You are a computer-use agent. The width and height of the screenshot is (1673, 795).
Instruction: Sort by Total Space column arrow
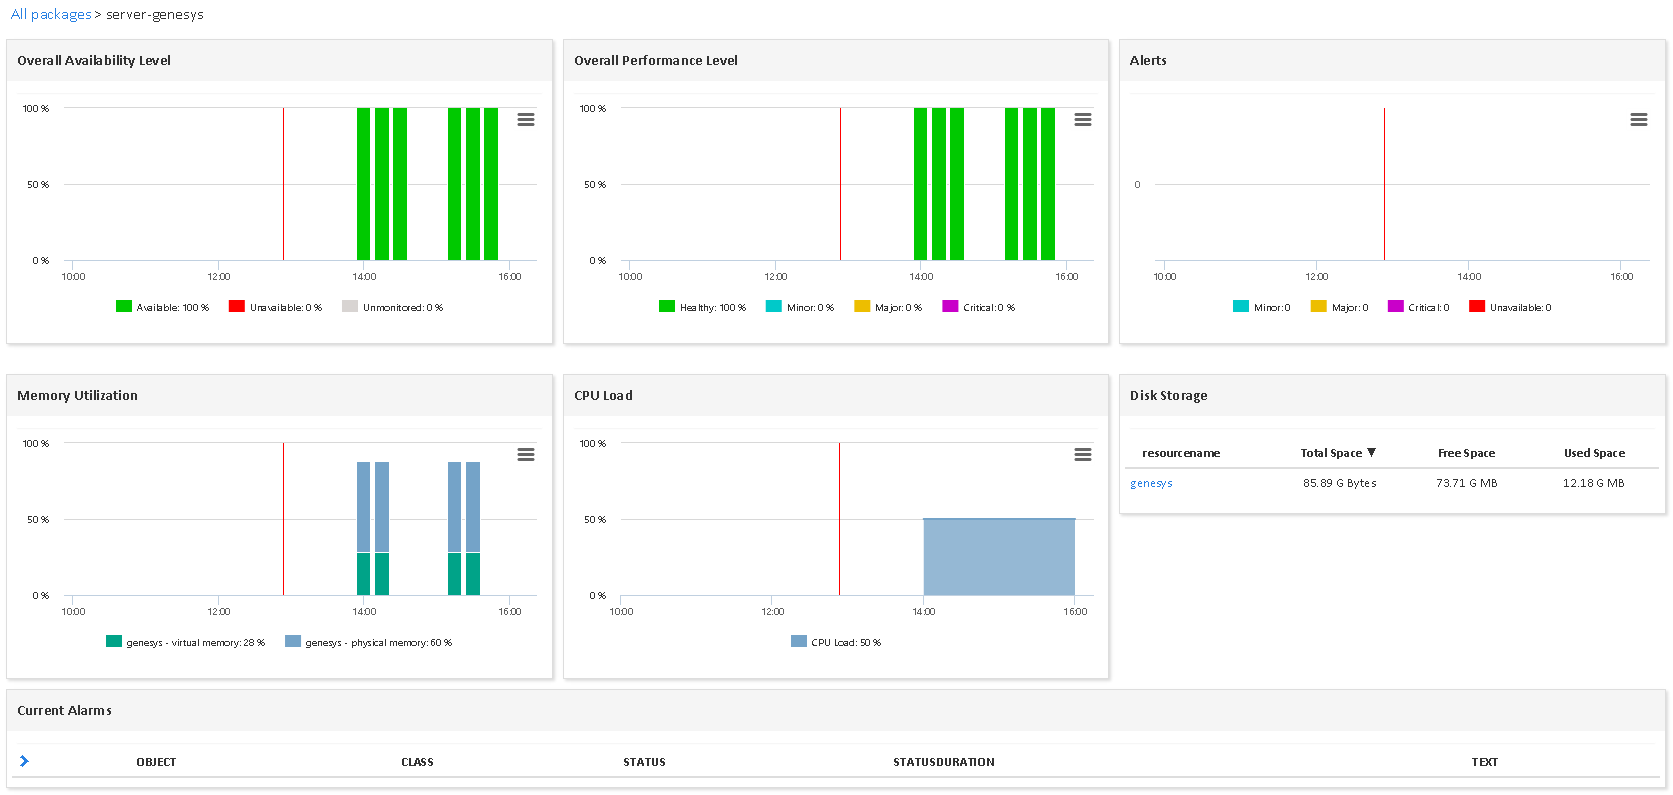(x=1371, y=453)
